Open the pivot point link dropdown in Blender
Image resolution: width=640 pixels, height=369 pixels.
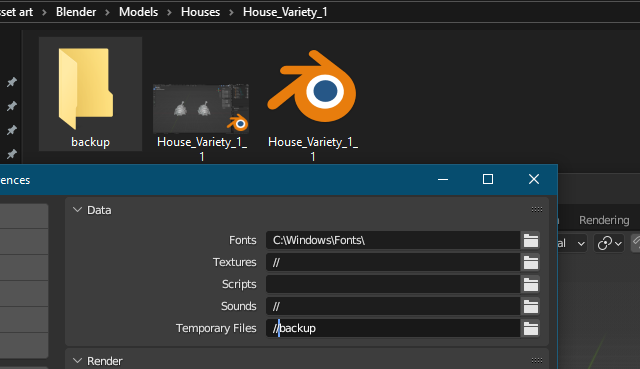coord(609,244)
